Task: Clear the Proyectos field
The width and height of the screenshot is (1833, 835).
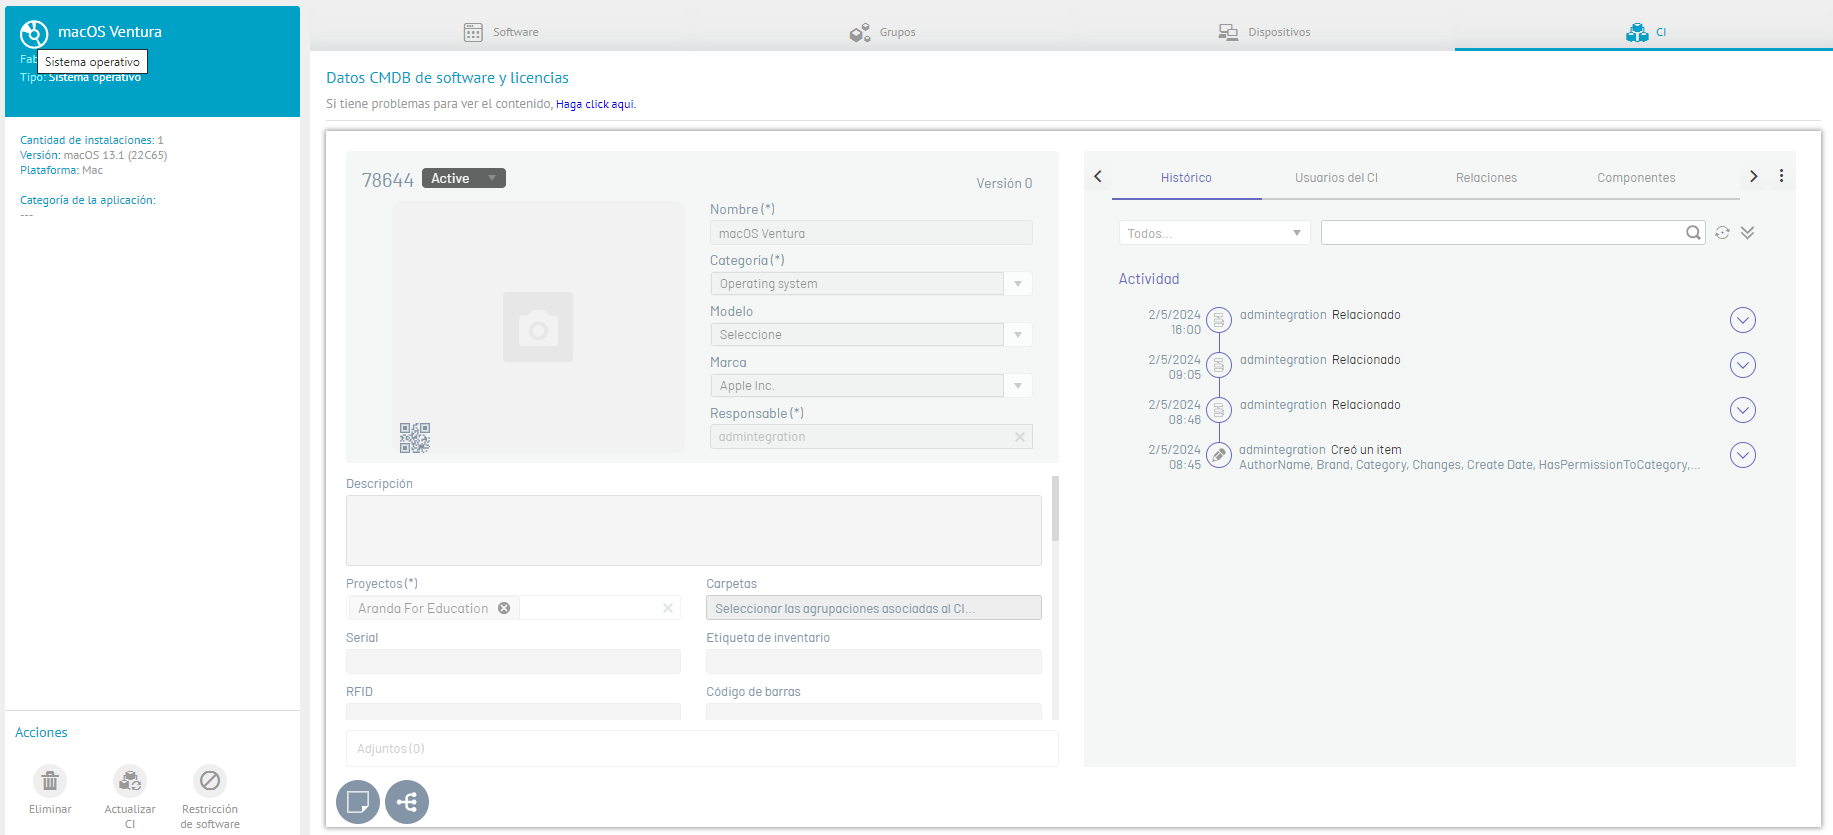Action: coord(668,608)
